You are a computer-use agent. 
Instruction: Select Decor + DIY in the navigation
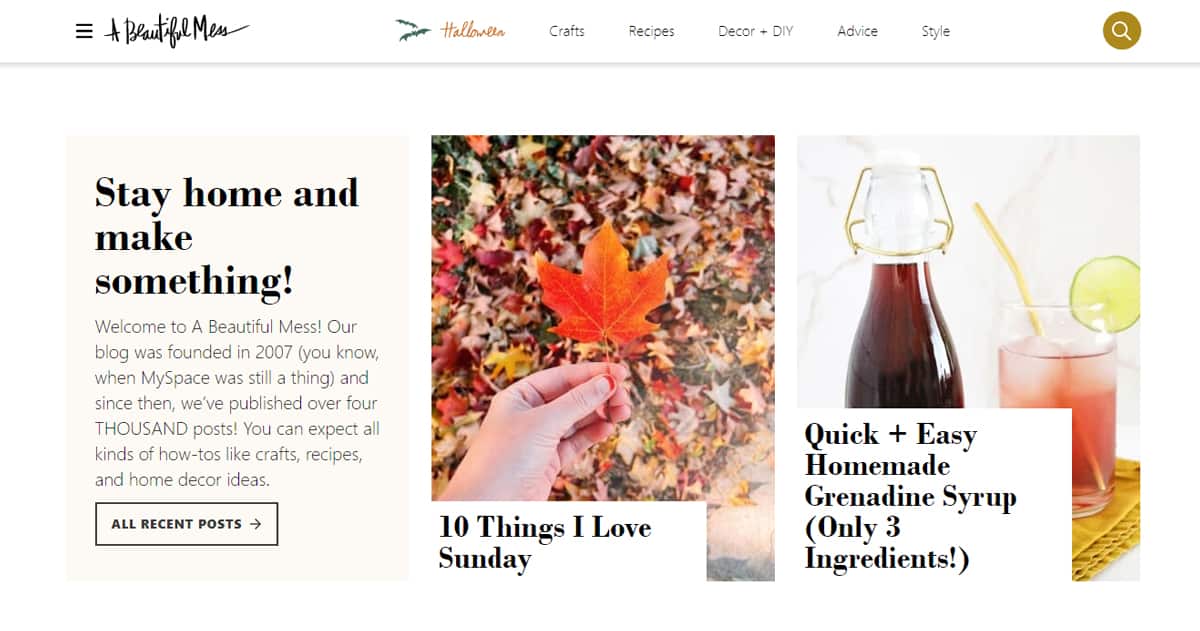tap(755, 31)
